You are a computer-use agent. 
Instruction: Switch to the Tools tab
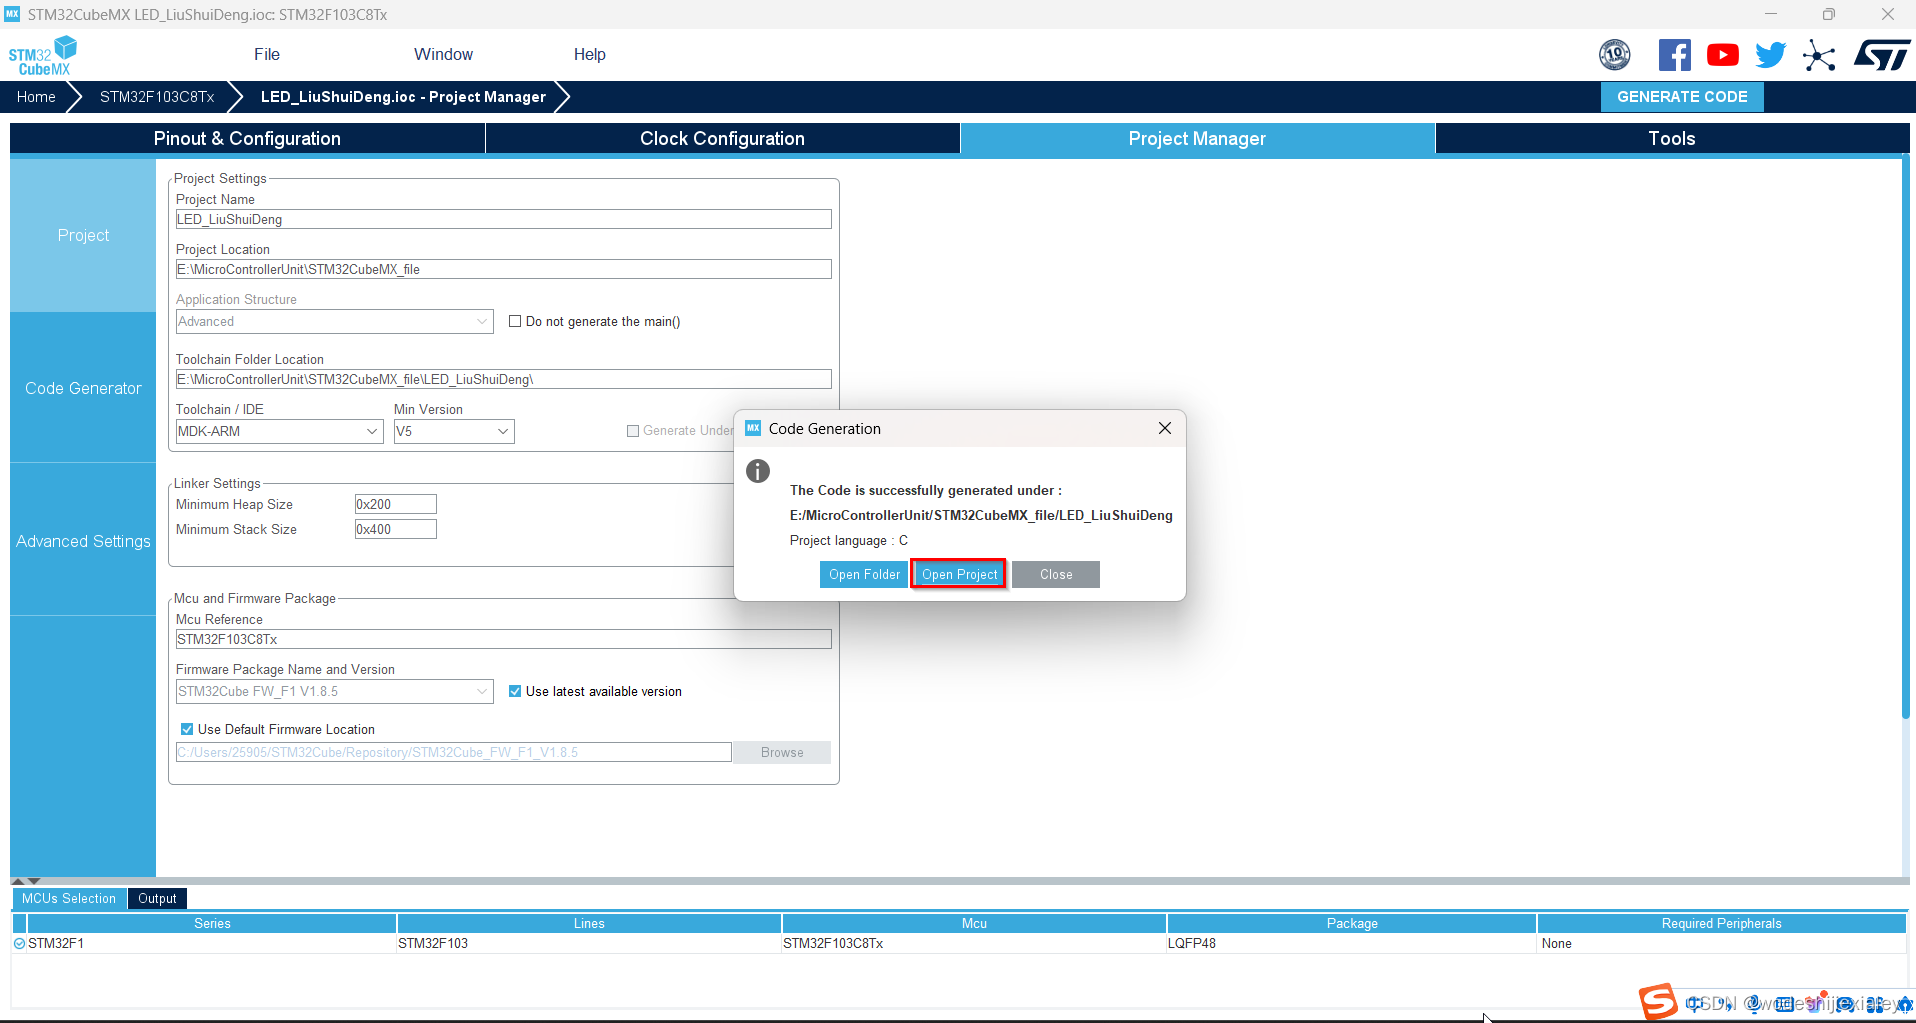click(1671, 138)
